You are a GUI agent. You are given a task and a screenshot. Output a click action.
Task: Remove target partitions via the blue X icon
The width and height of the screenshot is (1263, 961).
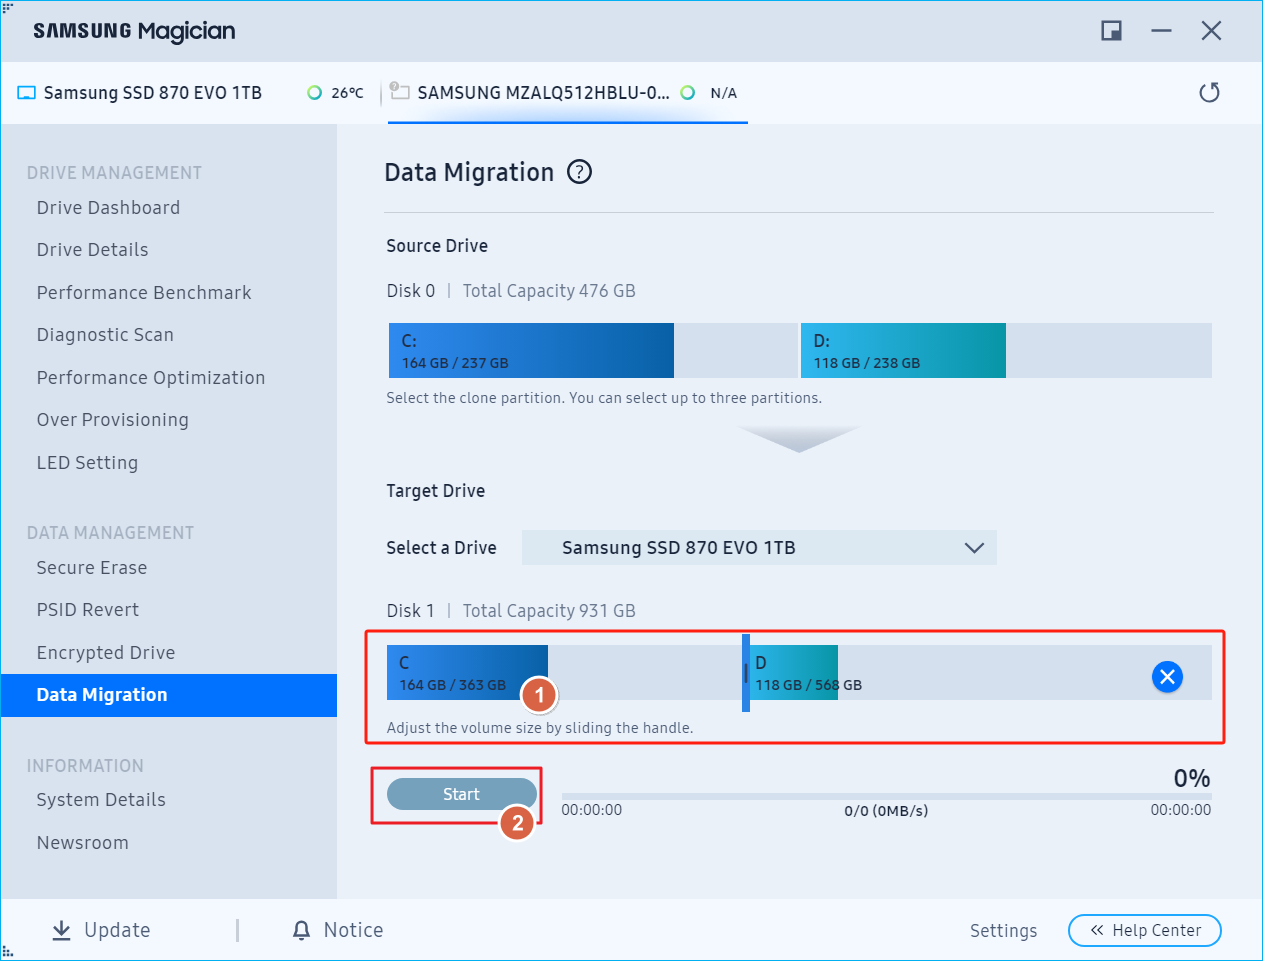tap(1167, 677)
